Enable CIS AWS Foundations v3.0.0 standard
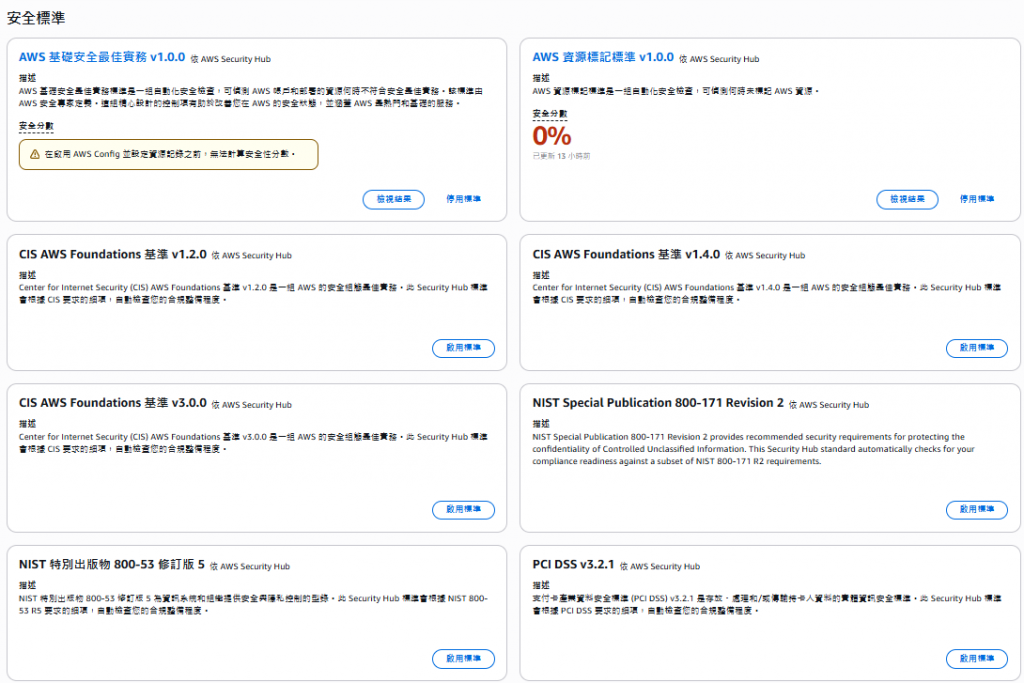1024x683 pixels. click(464, 509)
